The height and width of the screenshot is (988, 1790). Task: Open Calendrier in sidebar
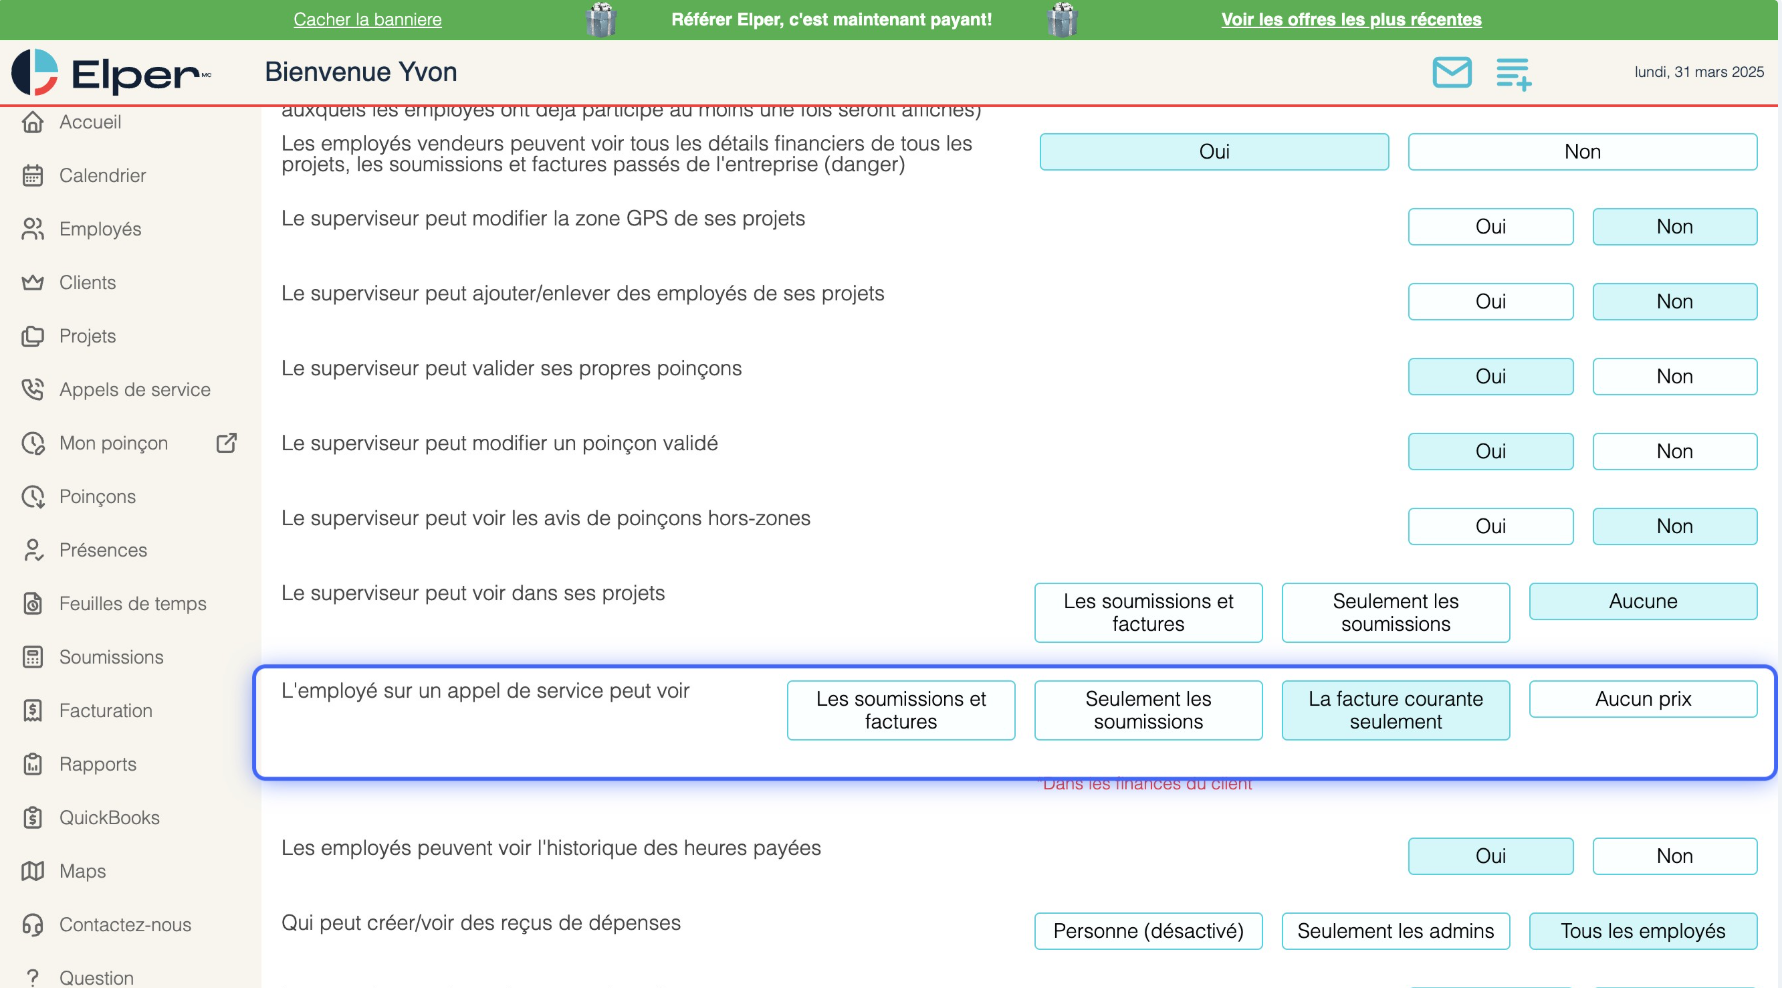tap(102, 176)
